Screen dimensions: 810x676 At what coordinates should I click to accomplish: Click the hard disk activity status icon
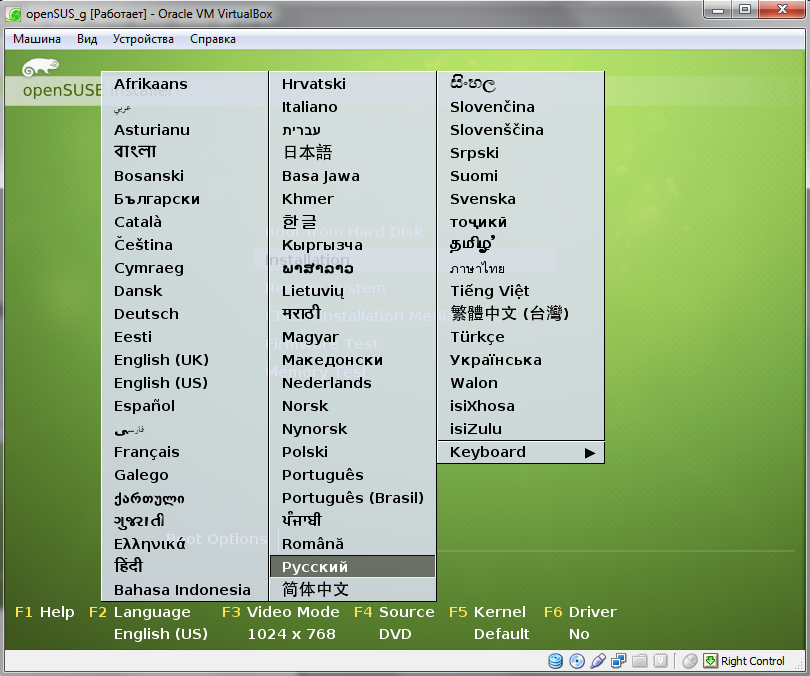(x=555, y=661)
